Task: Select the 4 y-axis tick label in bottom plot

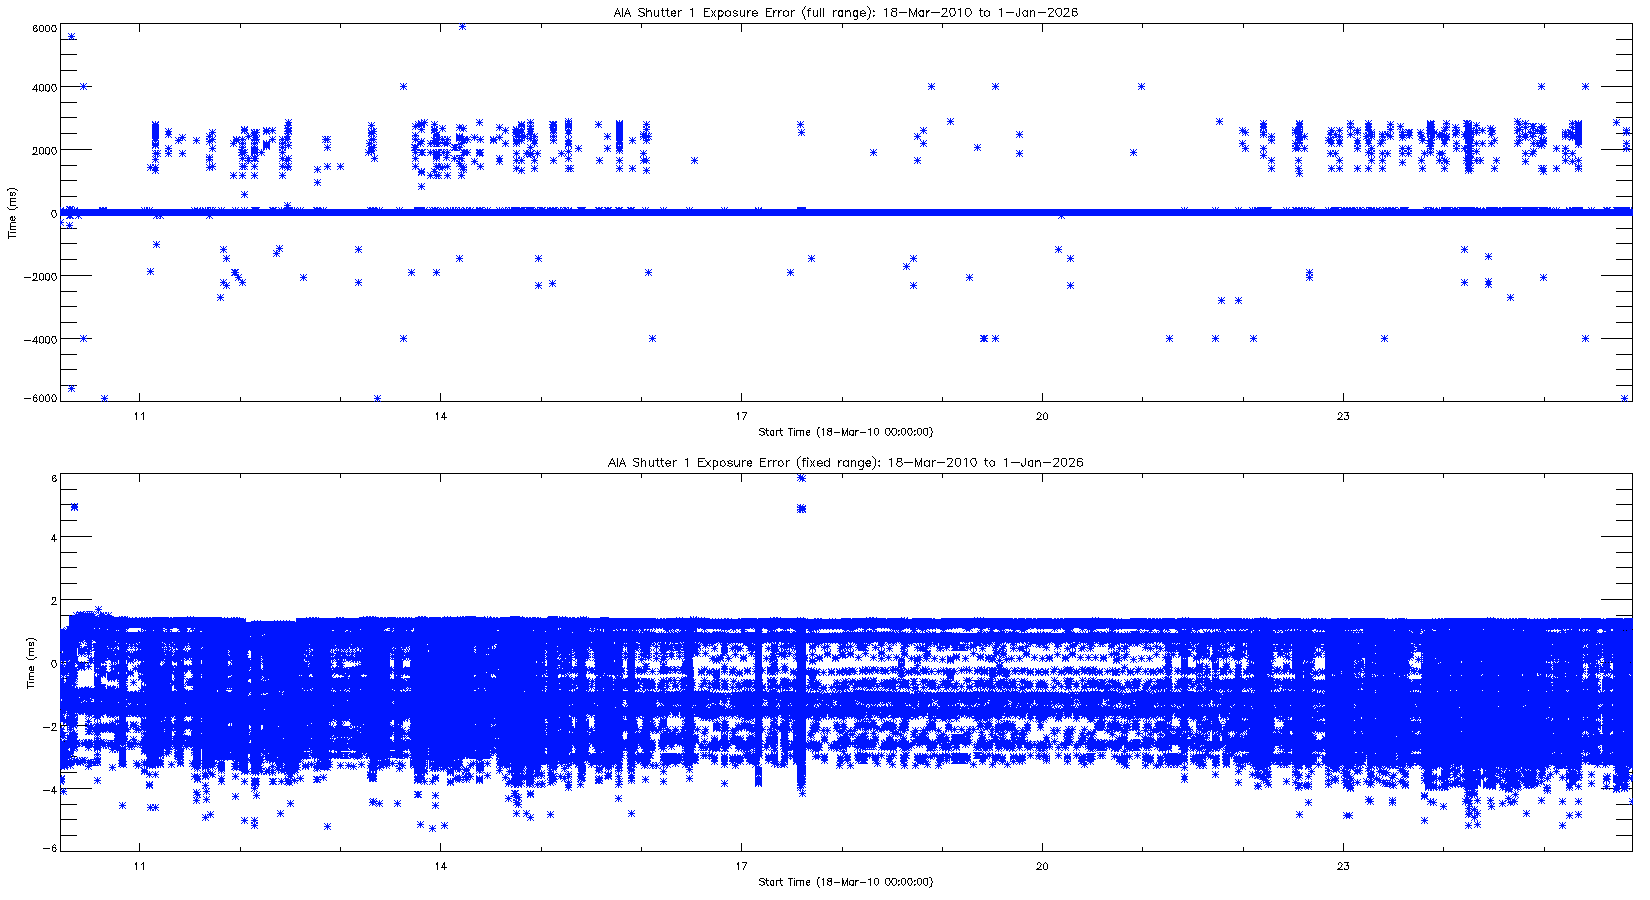Action: pyautogui.click(x=52, y=538)
